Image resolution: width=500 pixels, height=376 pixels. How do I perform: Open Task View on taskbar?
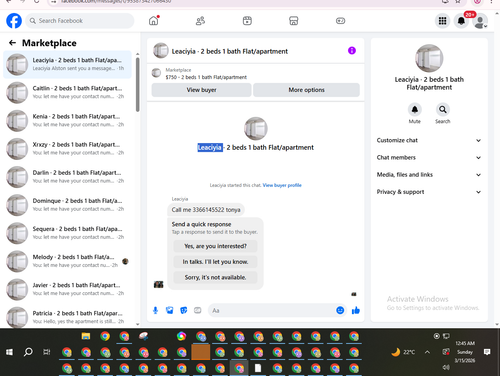[47, 352]
